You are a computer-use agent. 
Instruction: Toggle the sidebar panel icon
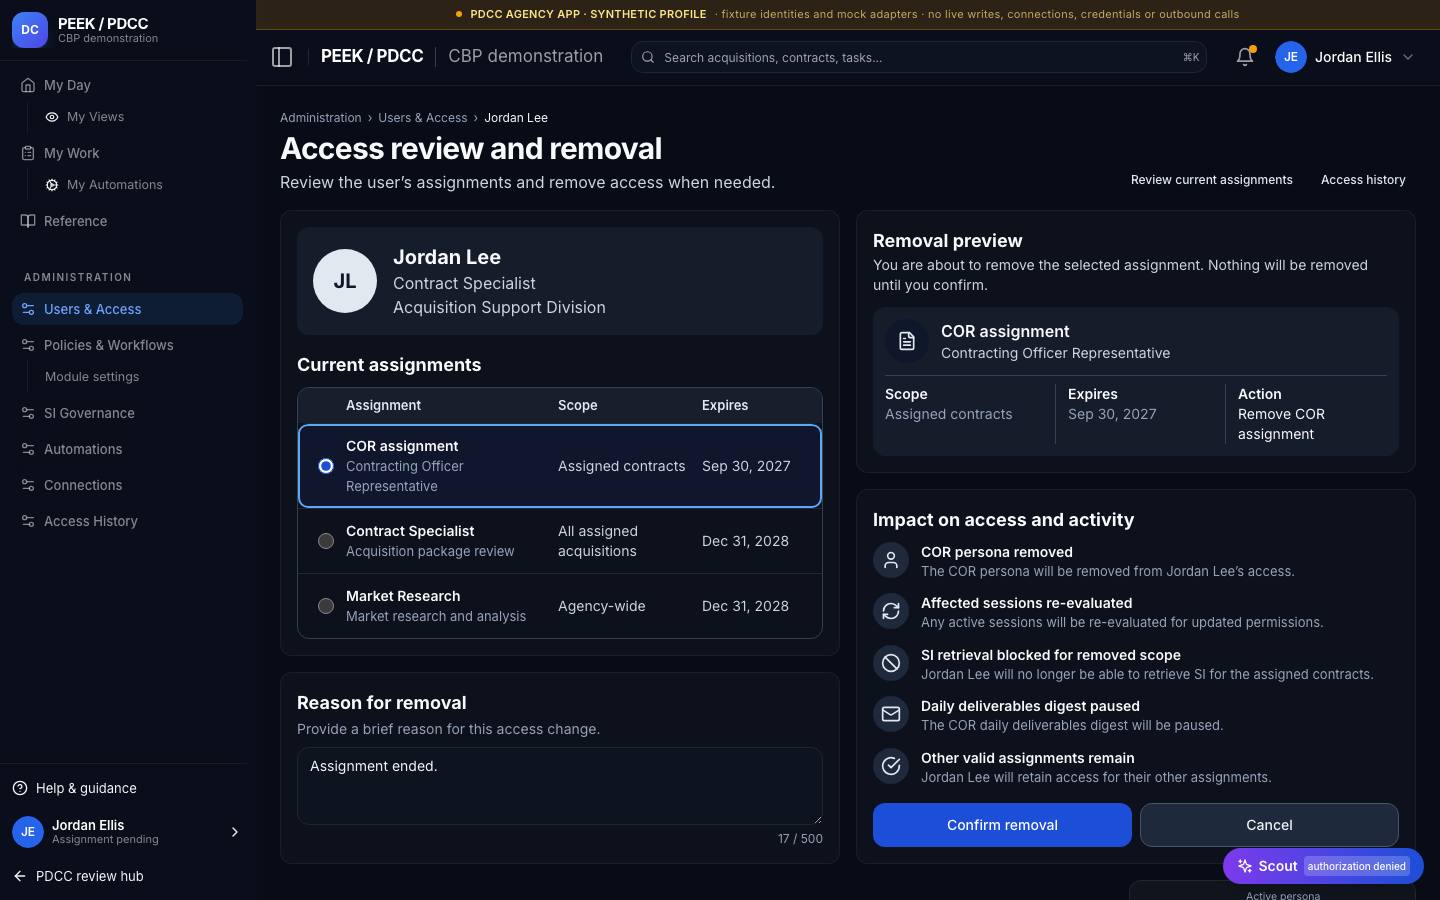(282, 57)
